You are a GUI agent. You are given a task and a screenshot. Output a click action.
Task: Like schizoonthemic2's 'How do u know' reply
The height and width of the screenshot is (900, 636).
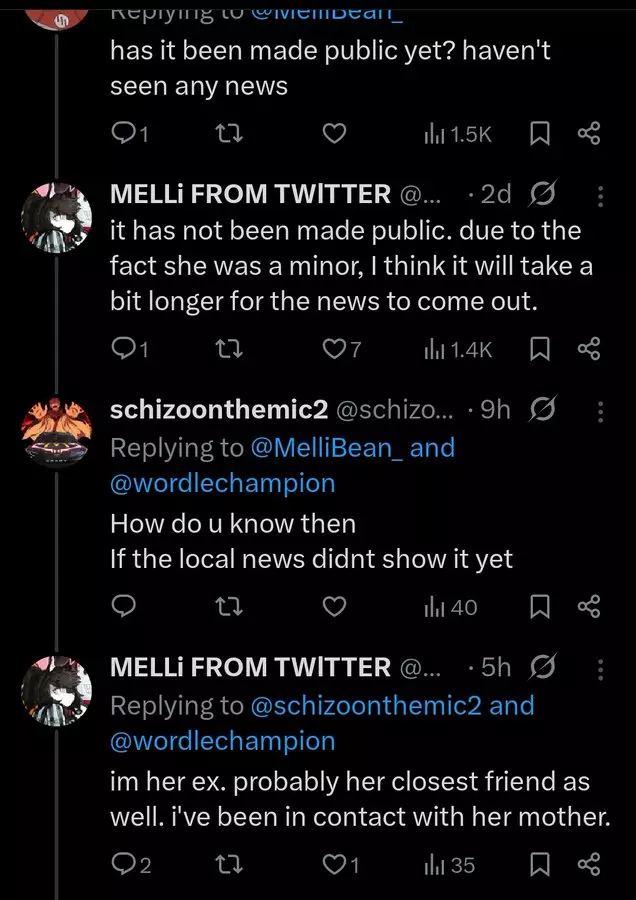337,607
